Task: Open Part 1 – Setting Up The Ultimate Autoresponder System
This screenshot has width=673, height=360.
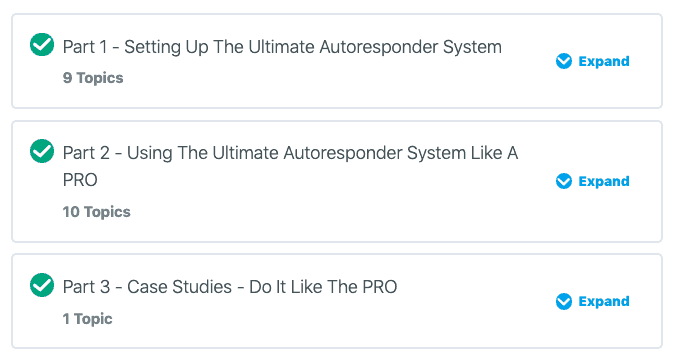Action: click(282, 47)
